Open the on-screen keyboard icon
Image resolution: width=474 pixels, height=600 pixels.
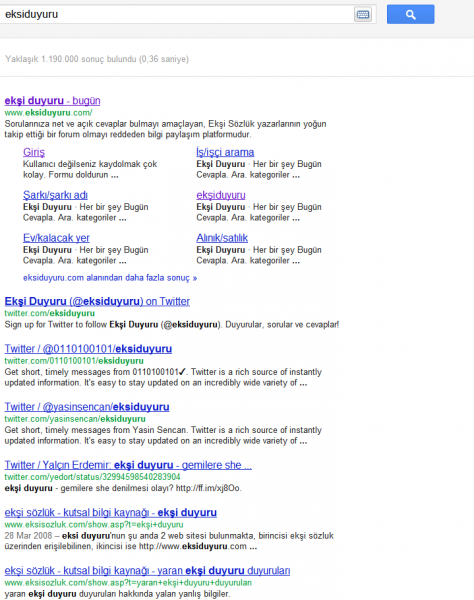tap(363, 15)
